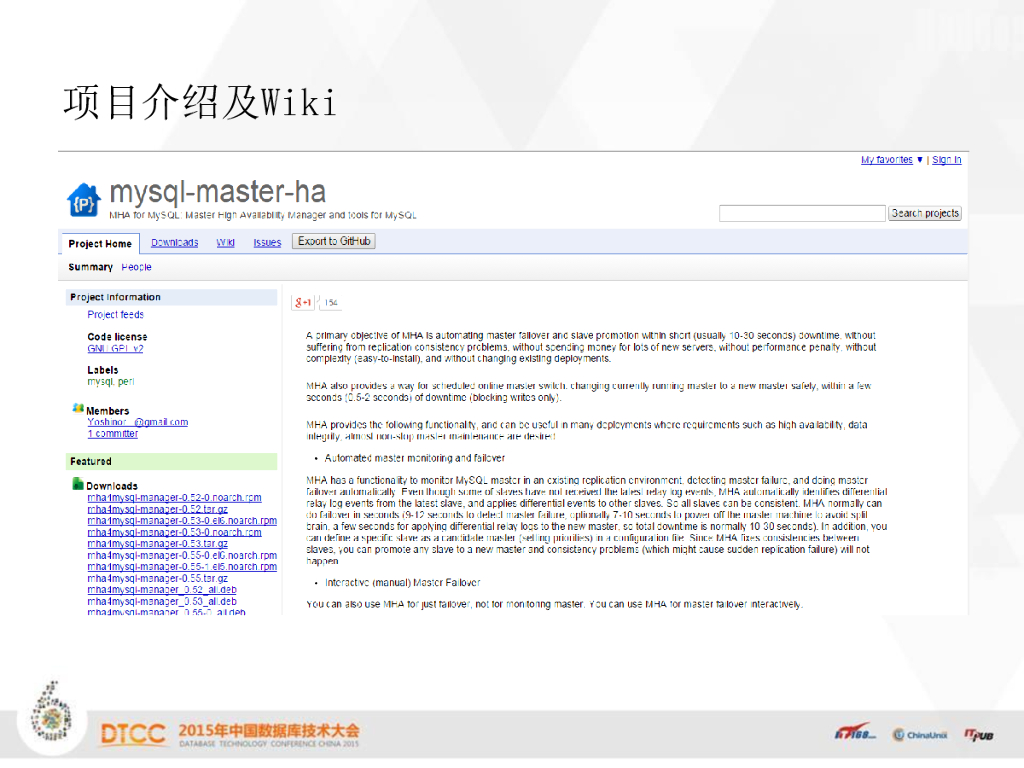Download mha4mysql-manager-0.53-0.noarch.rpm

tap(174, 532)
